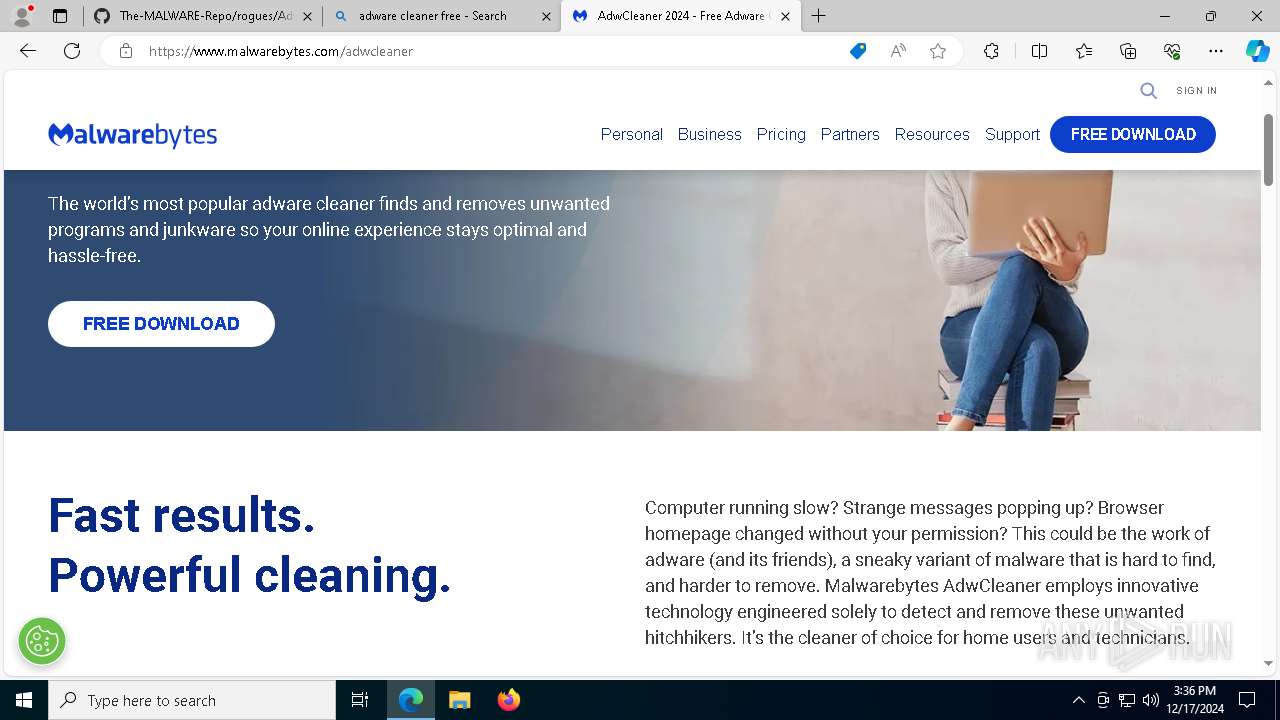Open the shopping tag icon in address bar
This screenshot has height=720, width=1280.
point(858,51)
